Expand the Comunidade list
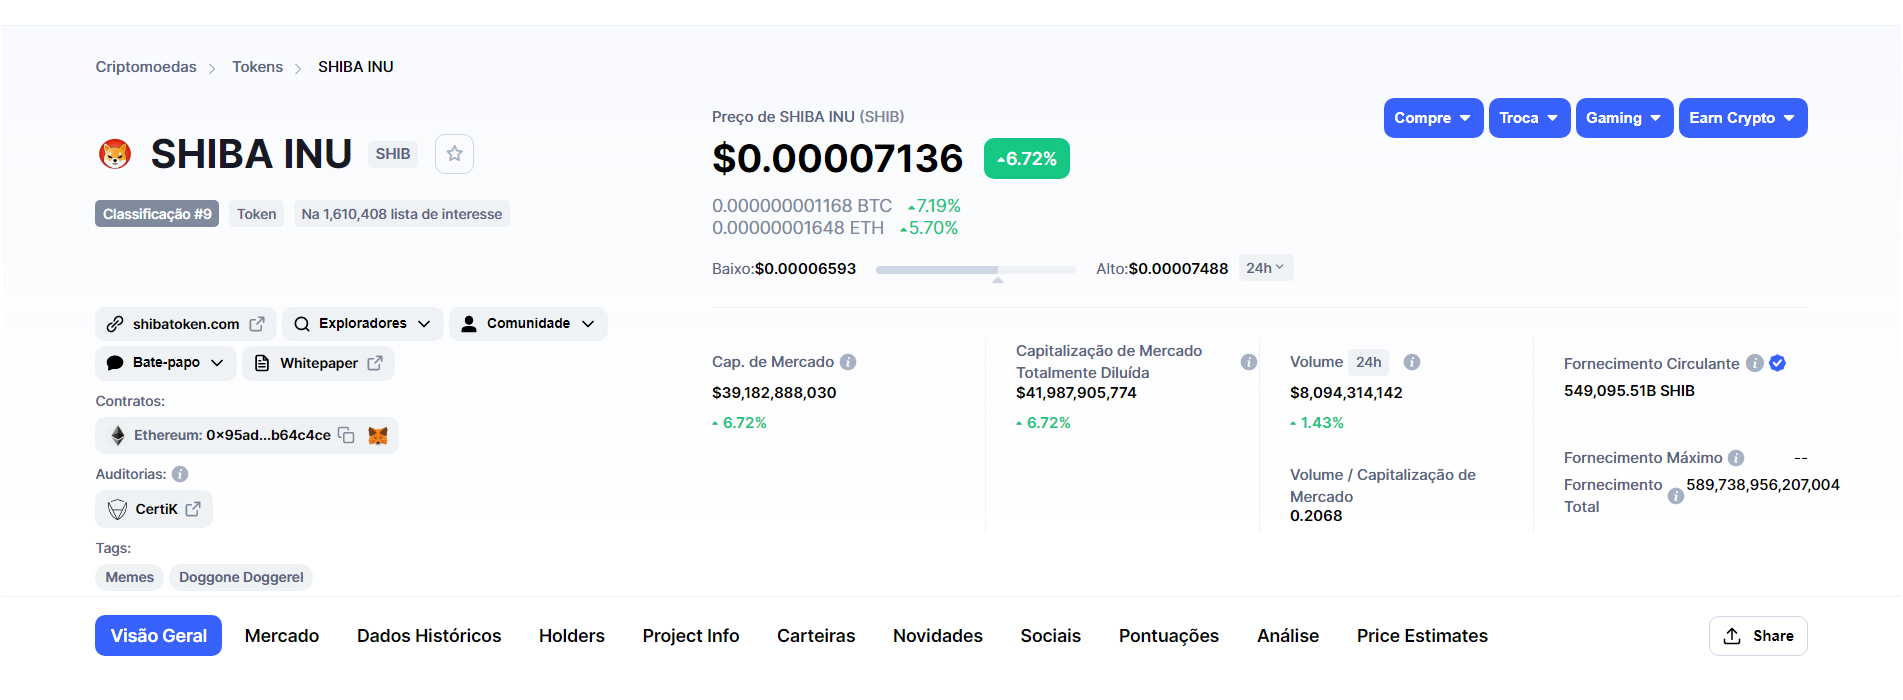1903x700 pixels. pos(528,324)
